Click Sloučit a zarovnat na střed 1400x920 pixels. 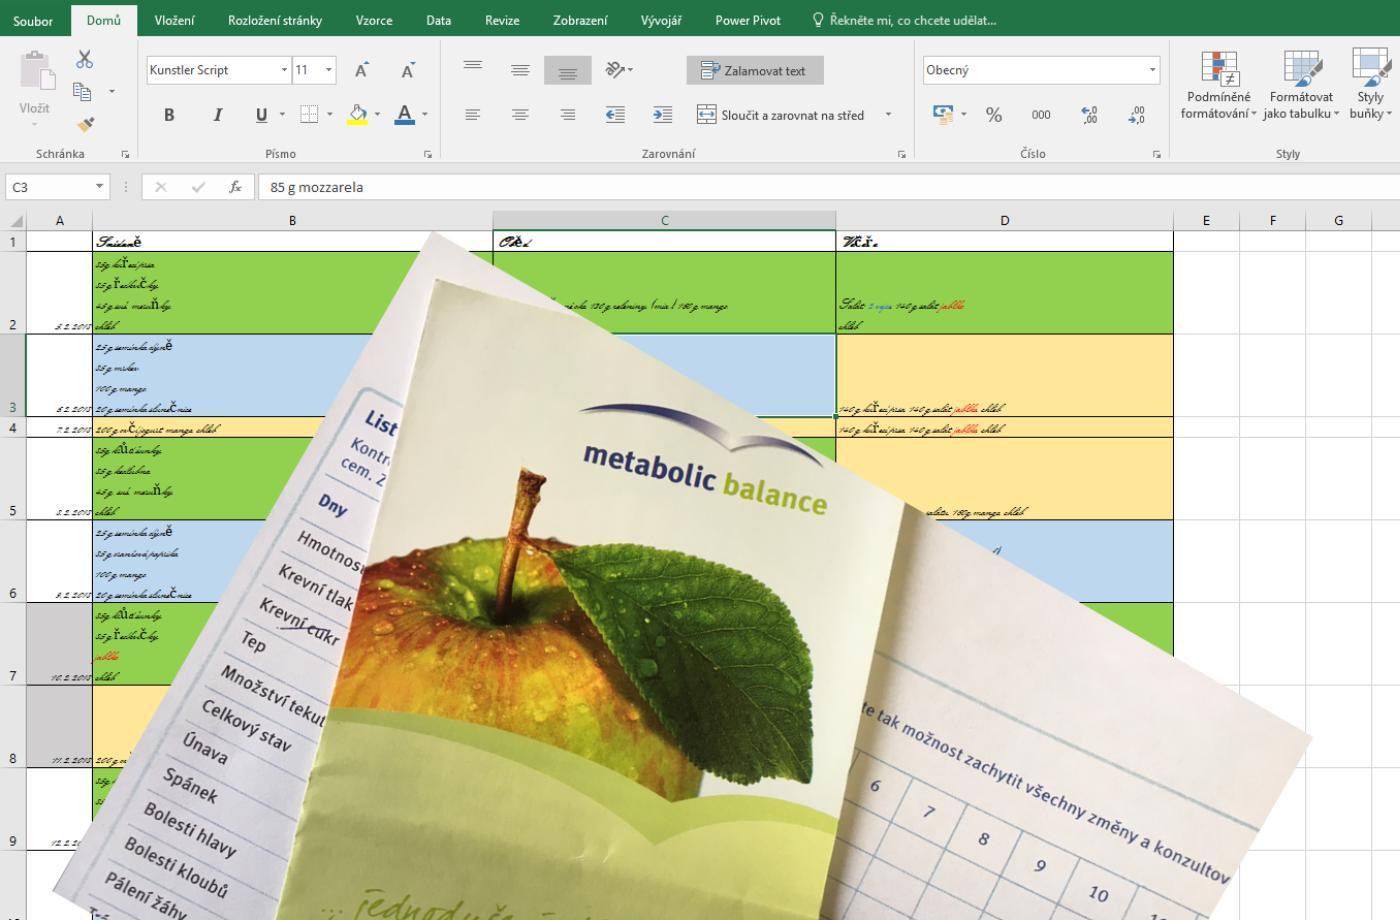[x=782, y=115]
